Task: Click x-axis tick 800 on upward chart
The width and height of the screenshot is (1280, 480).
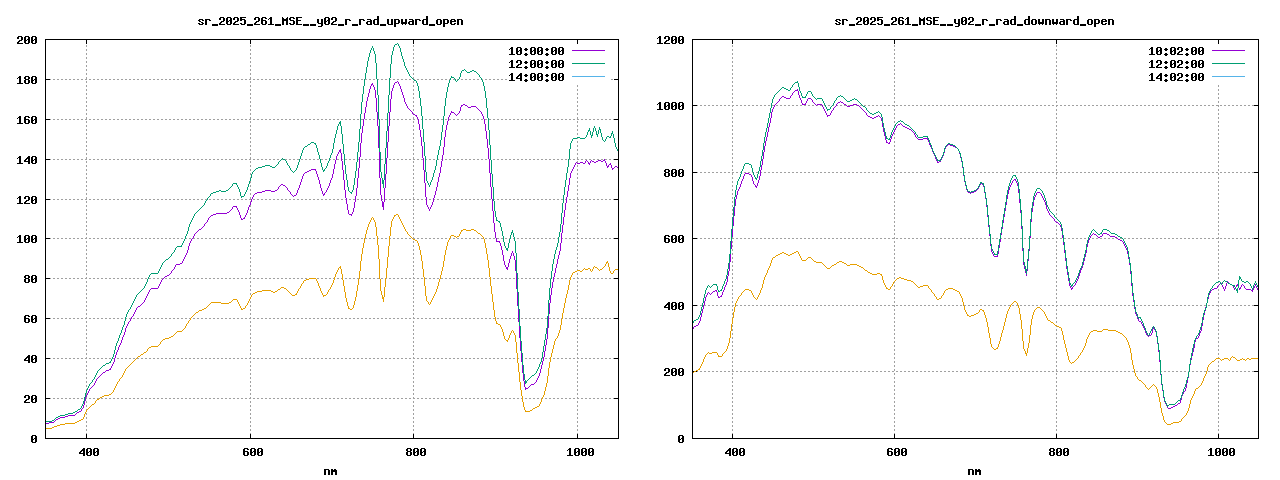Action: pyautogui.click(x=413, y=453)
